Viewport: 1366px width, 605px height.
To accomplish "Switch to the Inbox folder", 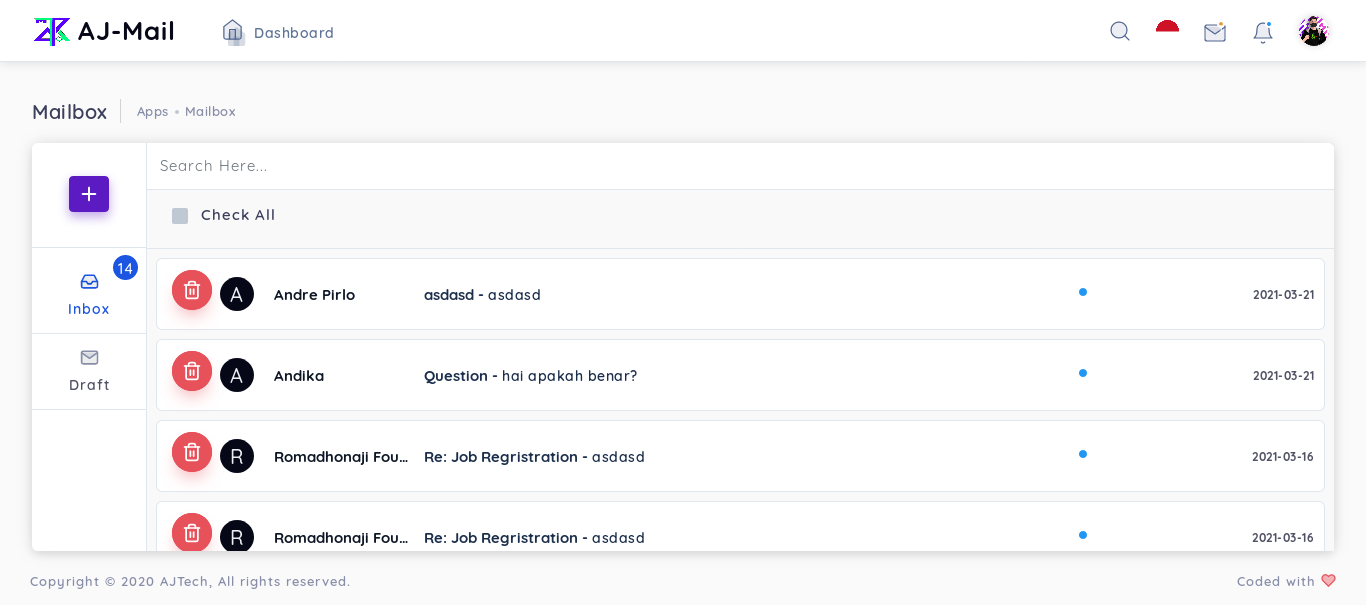I will [x=89, y=294].
